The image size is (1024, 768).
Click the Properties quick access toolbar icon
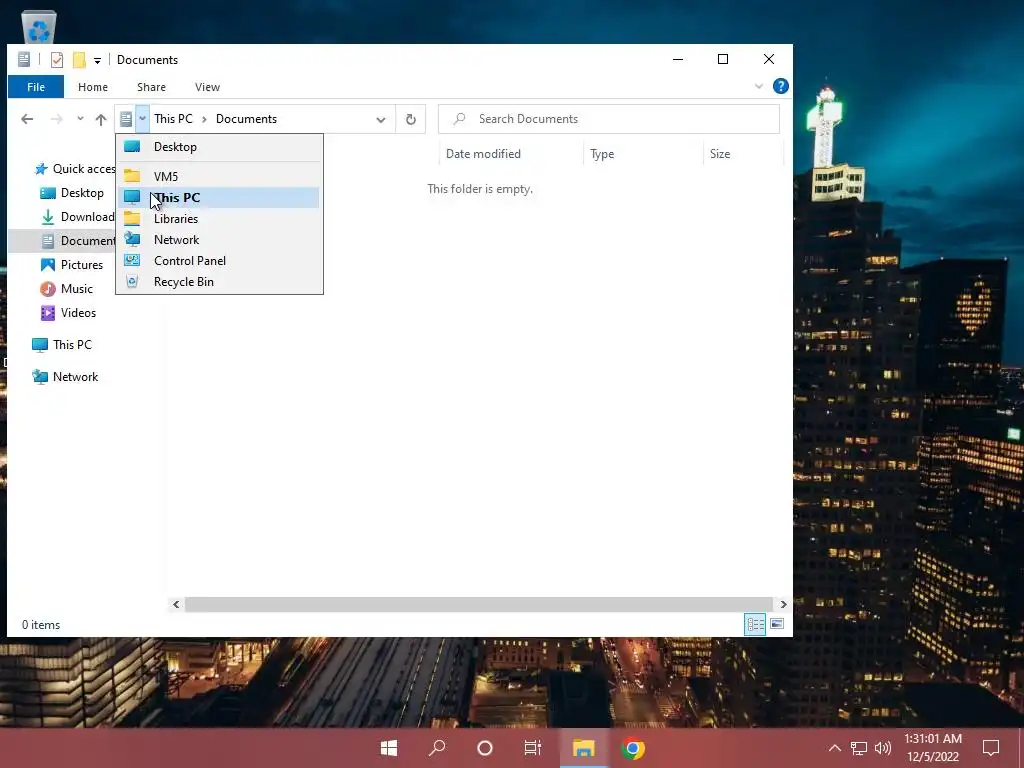coord(57,60)
